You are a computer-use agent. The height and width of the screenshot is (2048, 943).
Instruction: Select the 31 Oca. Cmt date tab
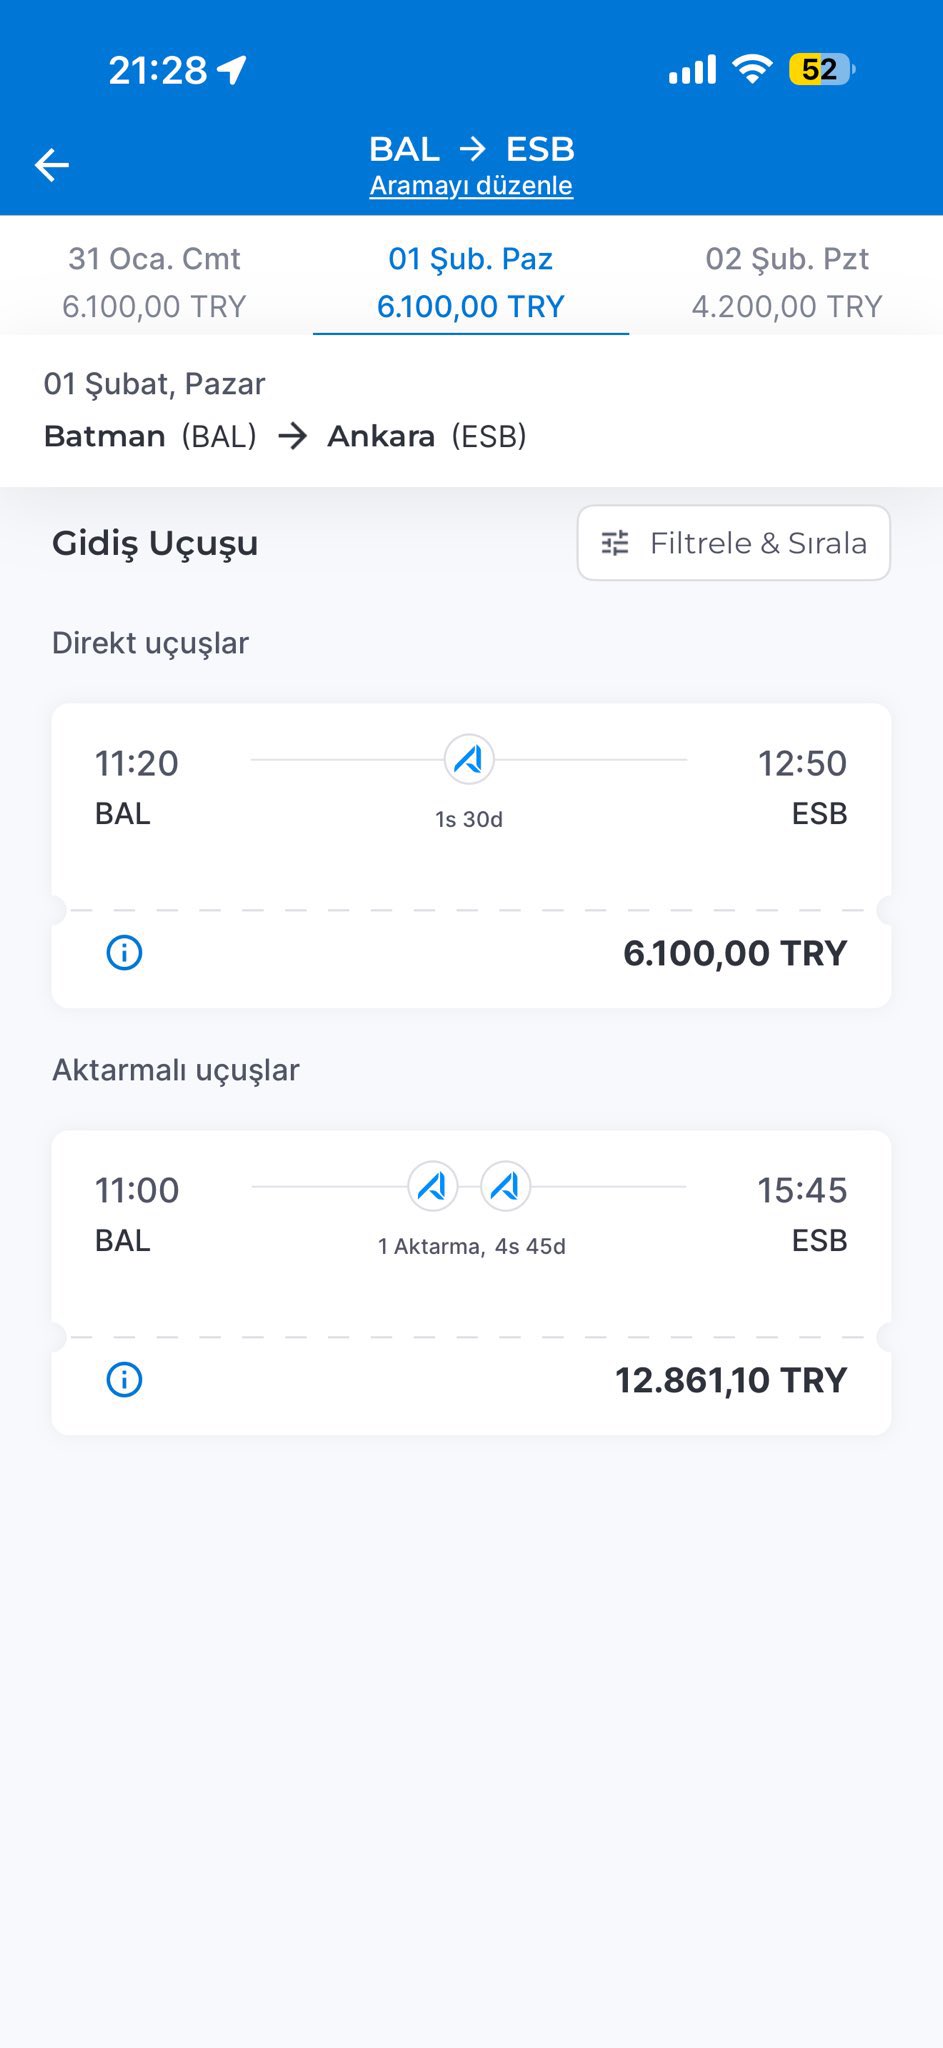coord(154,282)
